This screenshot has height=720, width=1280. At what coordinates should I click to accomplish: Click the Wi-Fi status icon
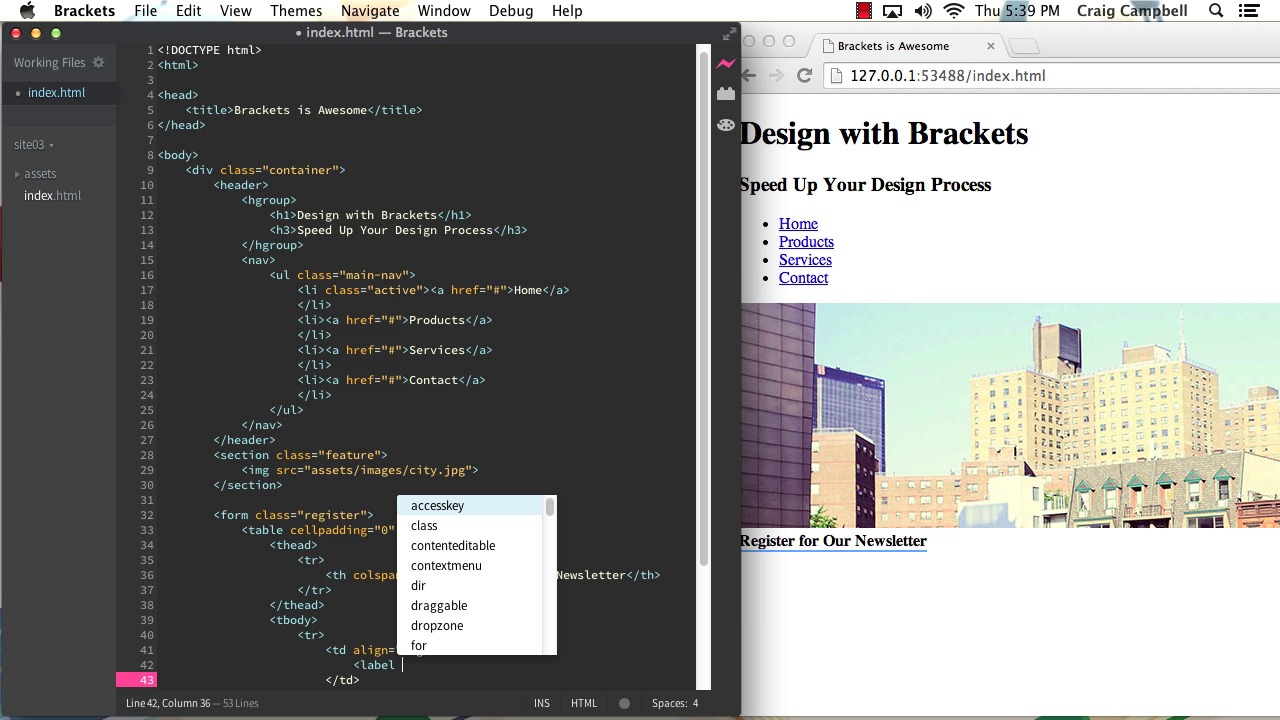954,11
